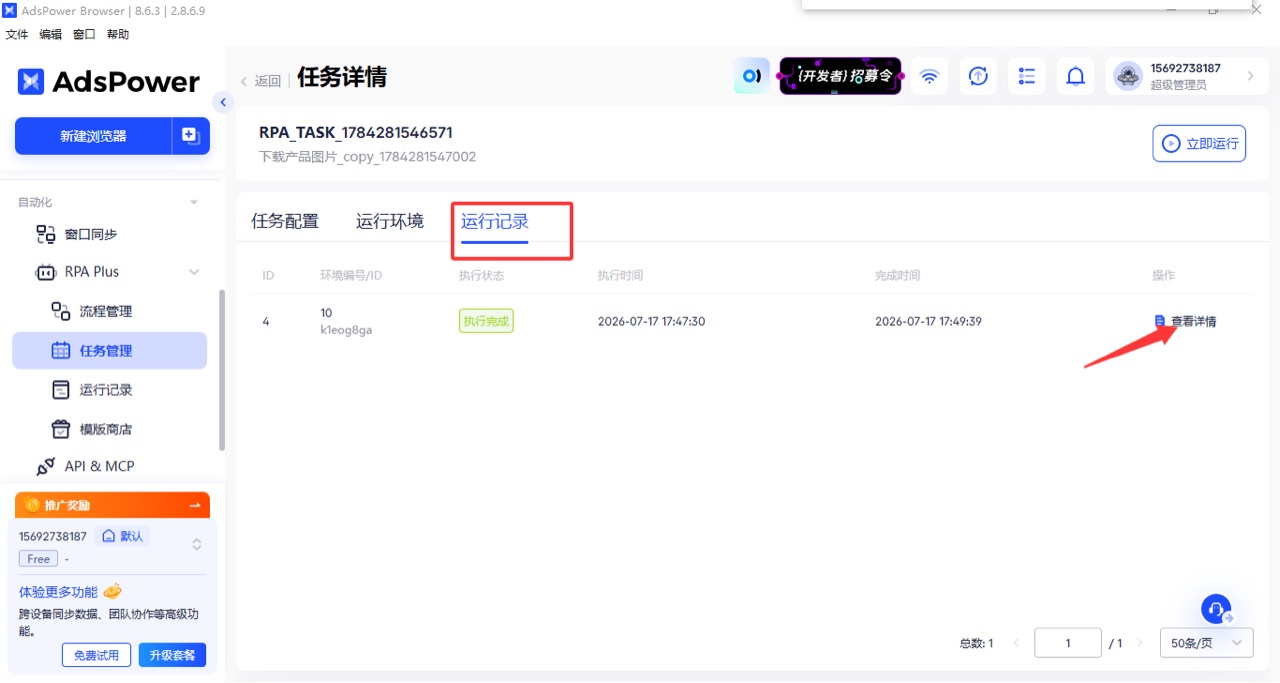1280x683 pixels.
Task: Expand the account switcher arrows
Action: point(197,544)
